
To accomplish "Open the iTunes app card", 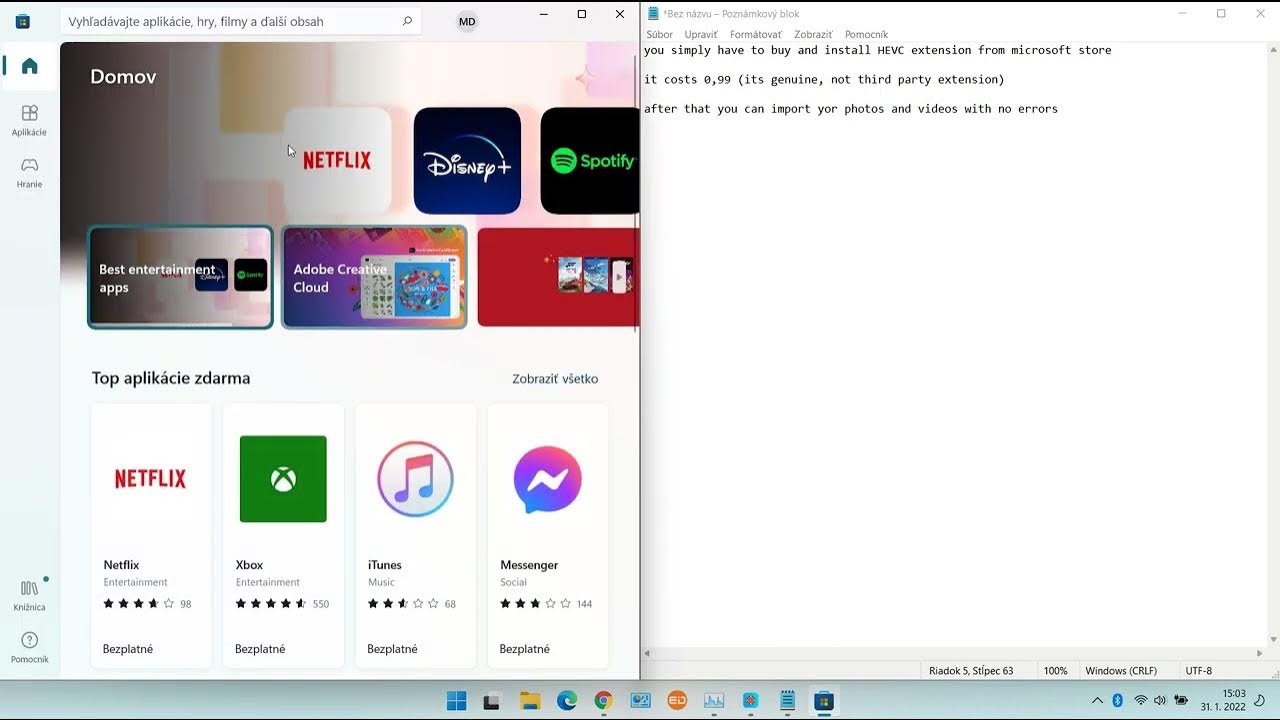I will coord(415,536).
